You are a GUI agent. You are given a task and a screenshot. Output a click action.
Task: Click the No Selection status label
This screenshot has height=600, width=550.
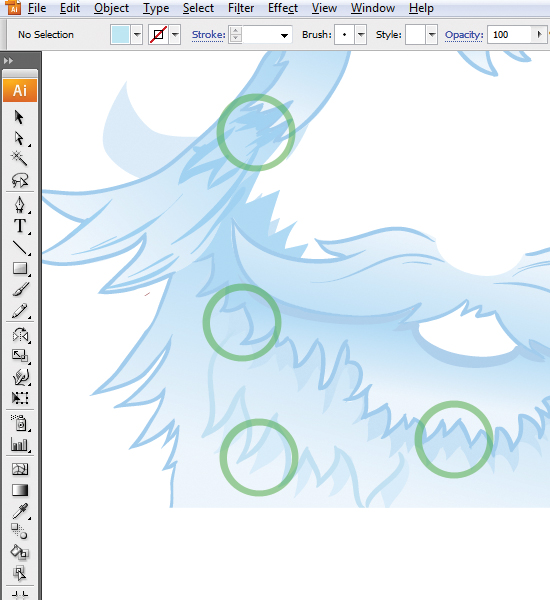coord(46,35)
